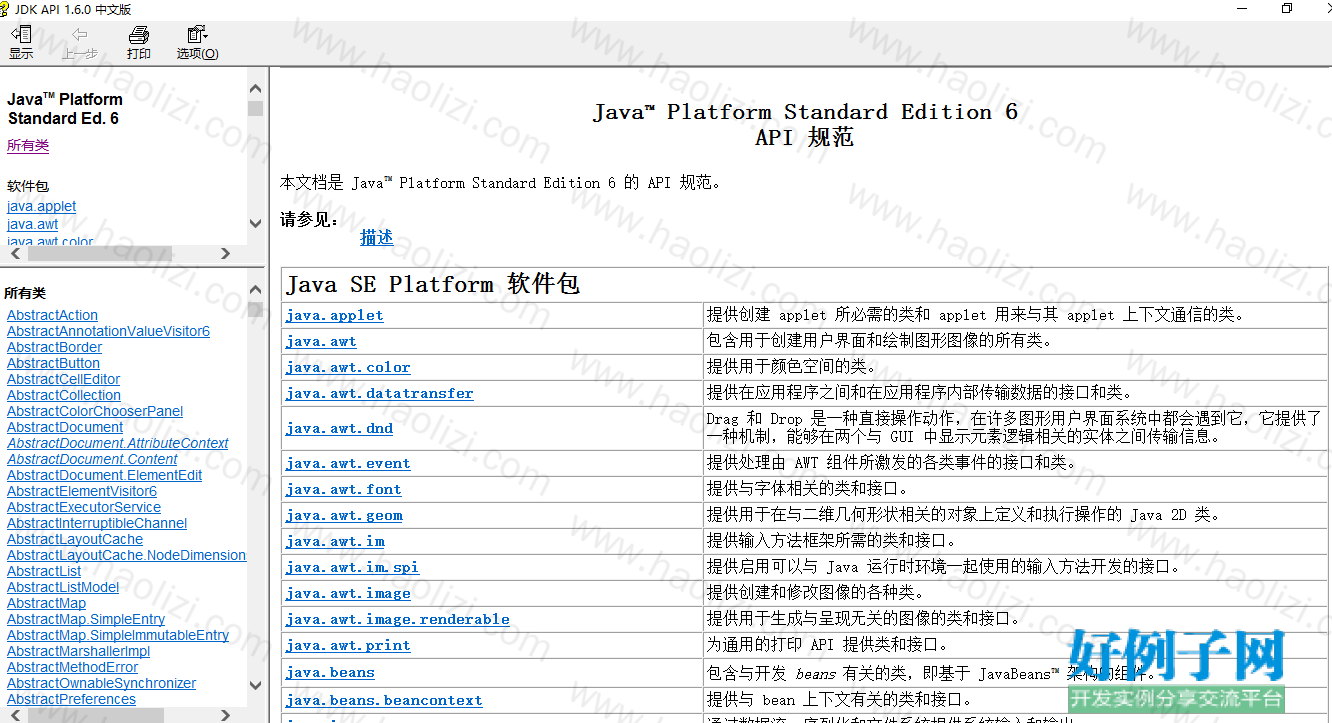Open java.awt.font package link
The image size is (1332, 723).
click(x=343, y=489)
